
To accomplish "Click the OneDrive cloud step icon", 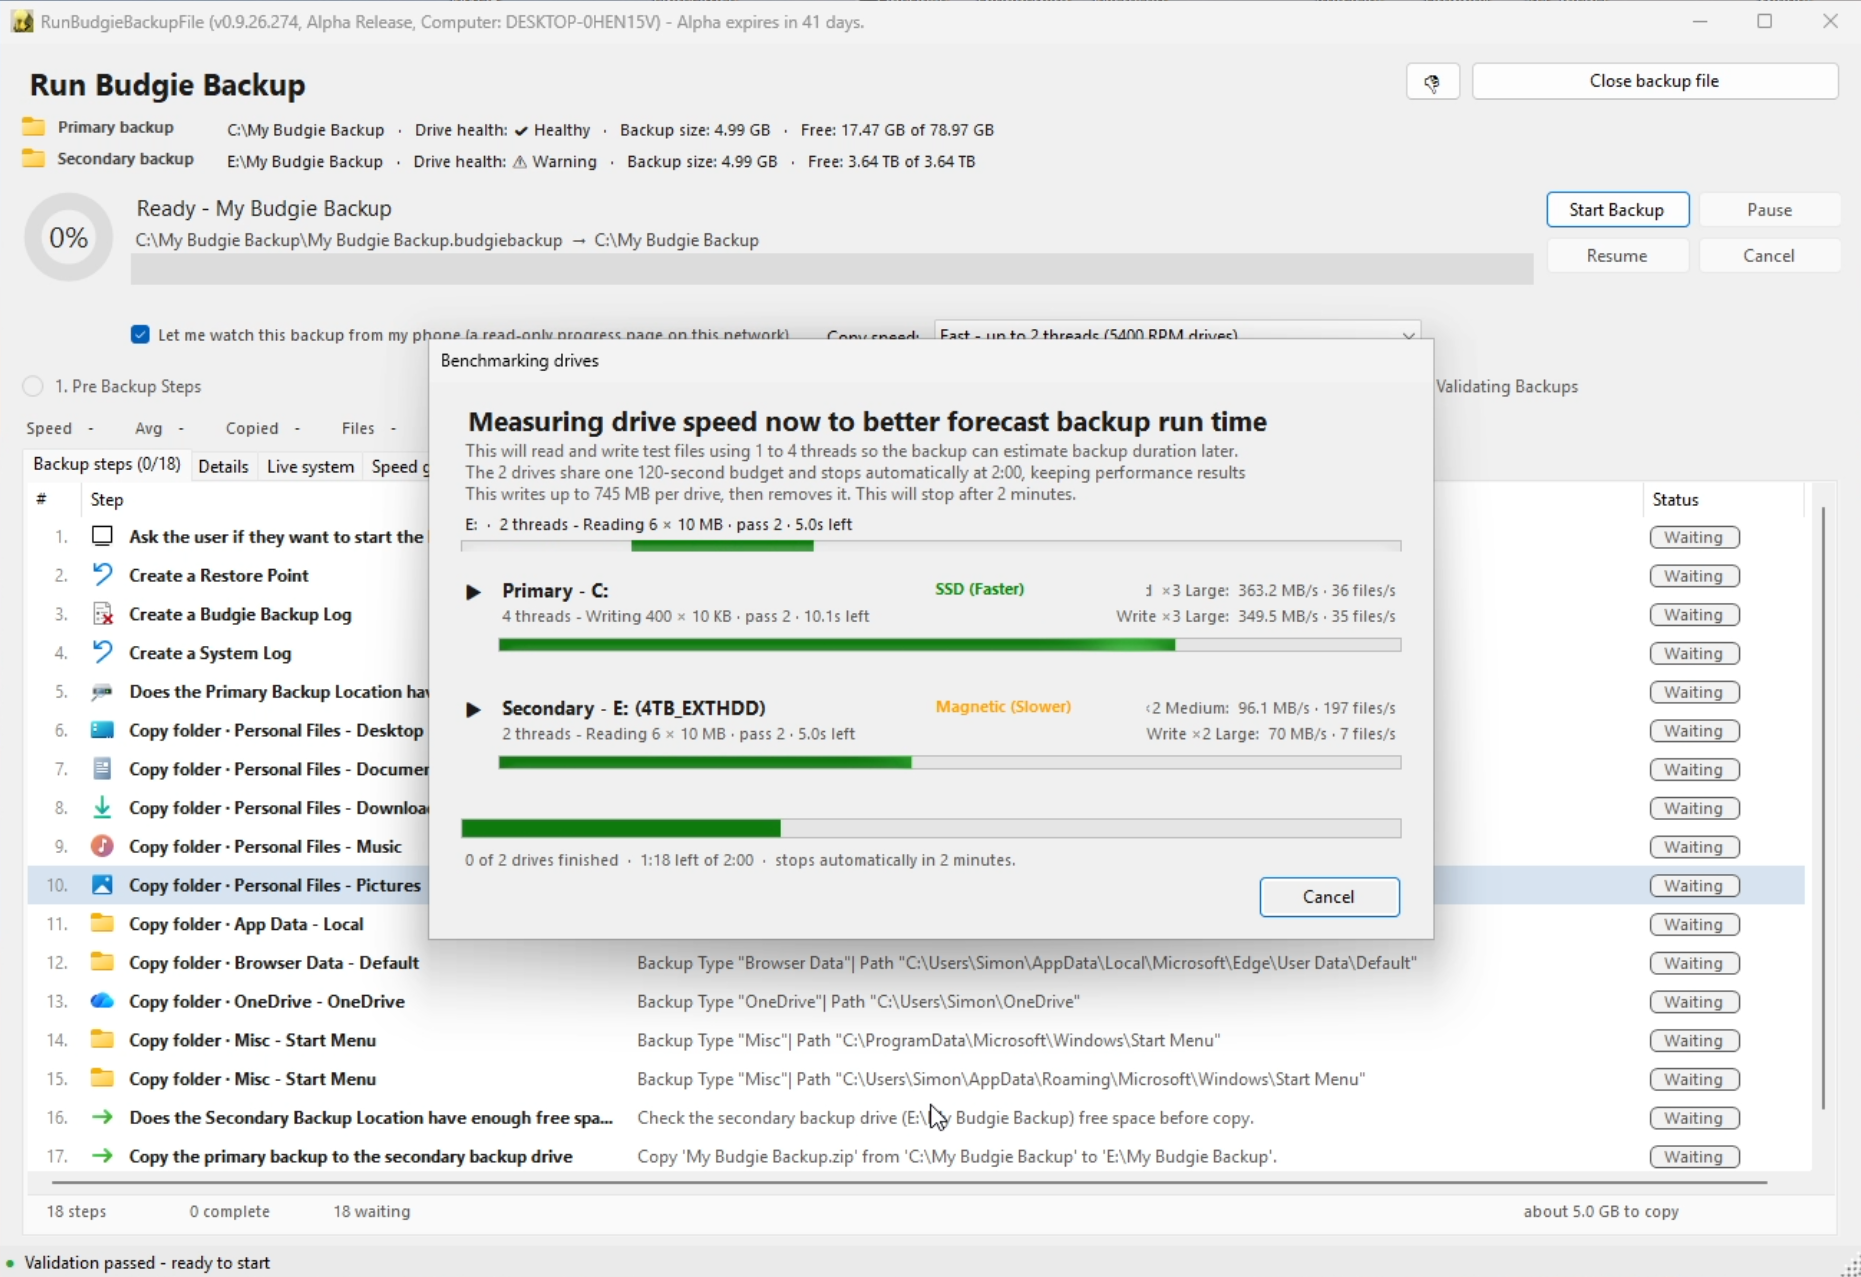I will point(102,1001).
